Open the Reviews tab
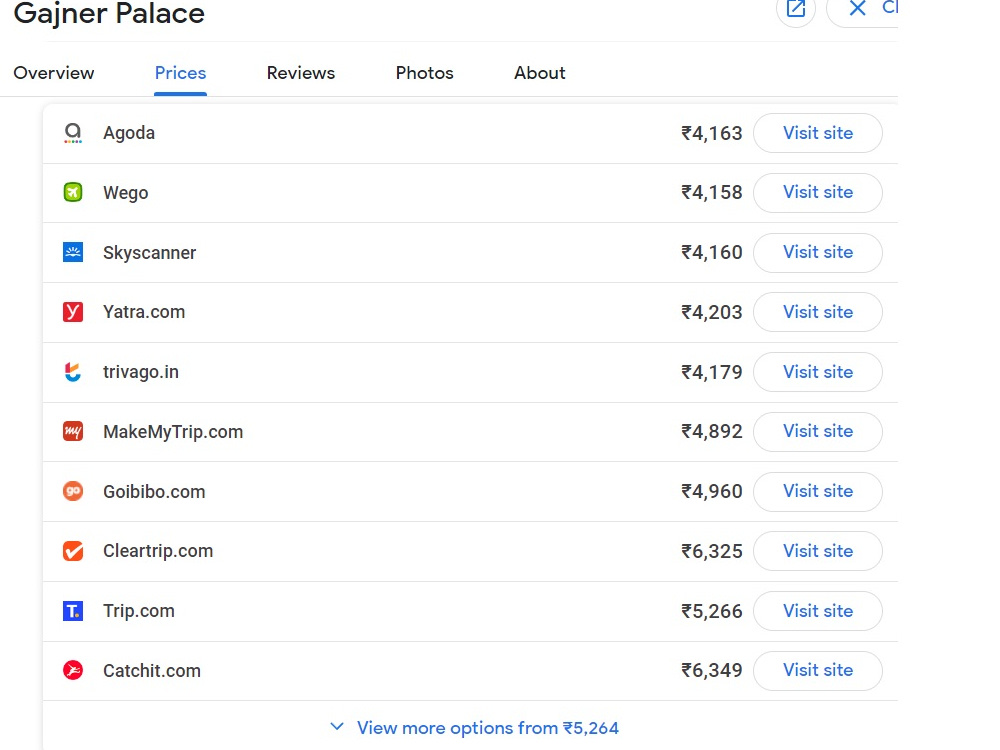 click(x=300, y=73)
